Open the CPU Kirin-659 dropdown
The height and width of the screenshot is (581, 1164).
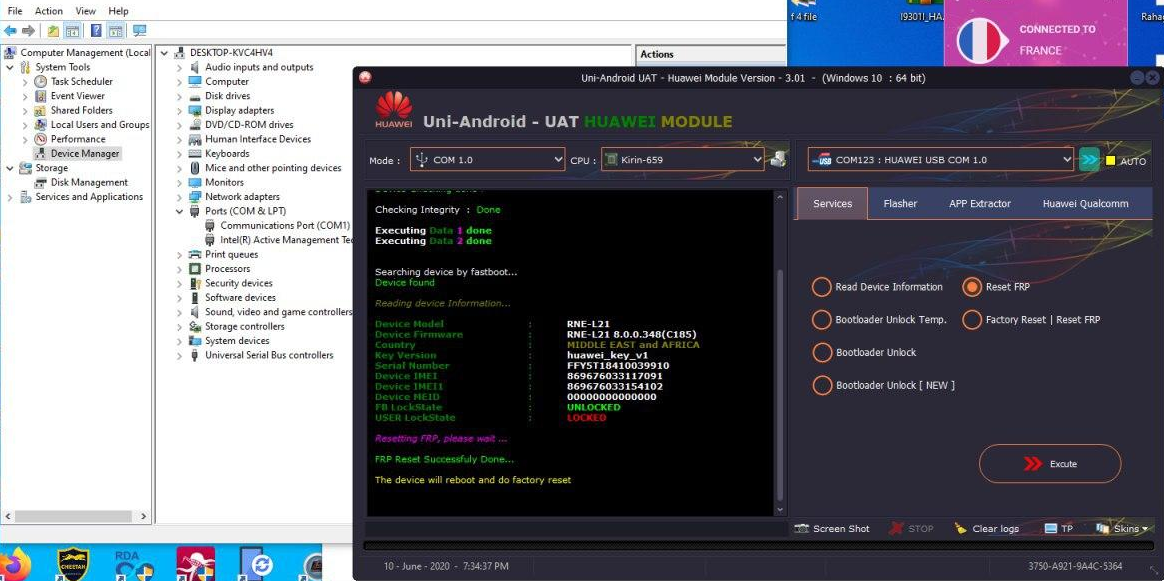682,160
